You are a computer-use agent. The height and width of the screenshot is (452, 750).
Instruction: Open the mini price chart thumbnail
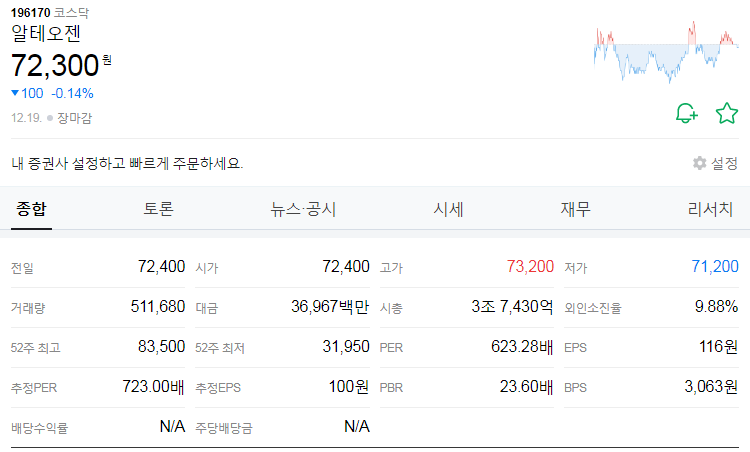pyautogui.click(x=666, y=52)
